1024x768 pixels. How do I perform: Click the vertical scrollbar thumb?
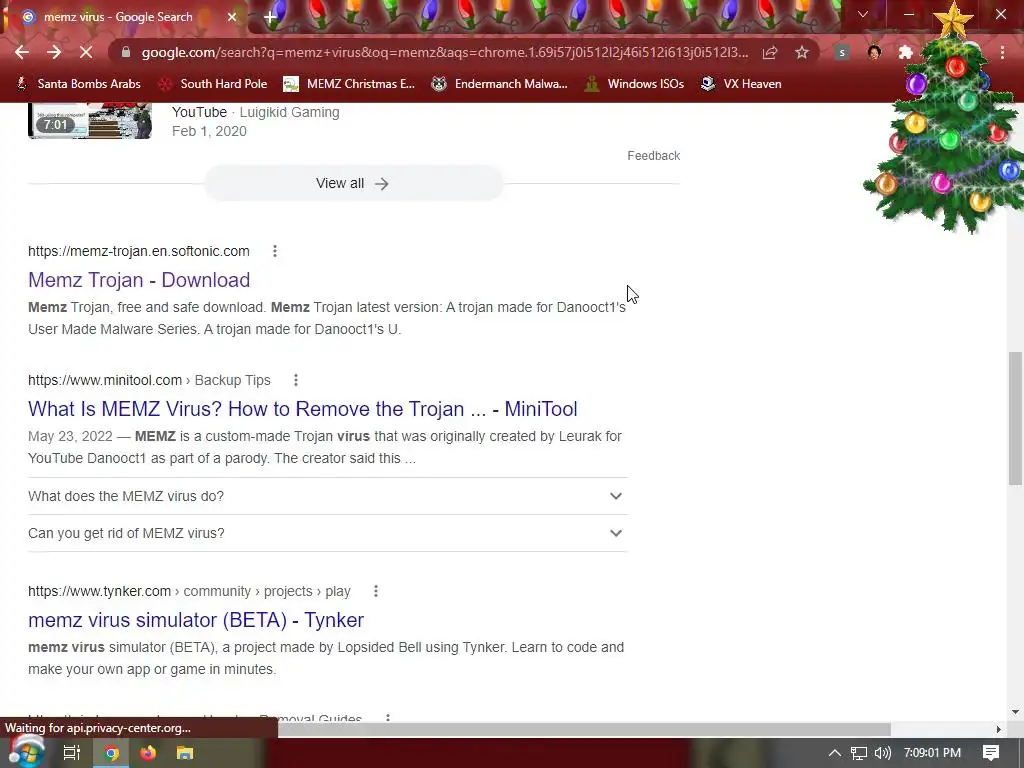tap(1015, 418)
